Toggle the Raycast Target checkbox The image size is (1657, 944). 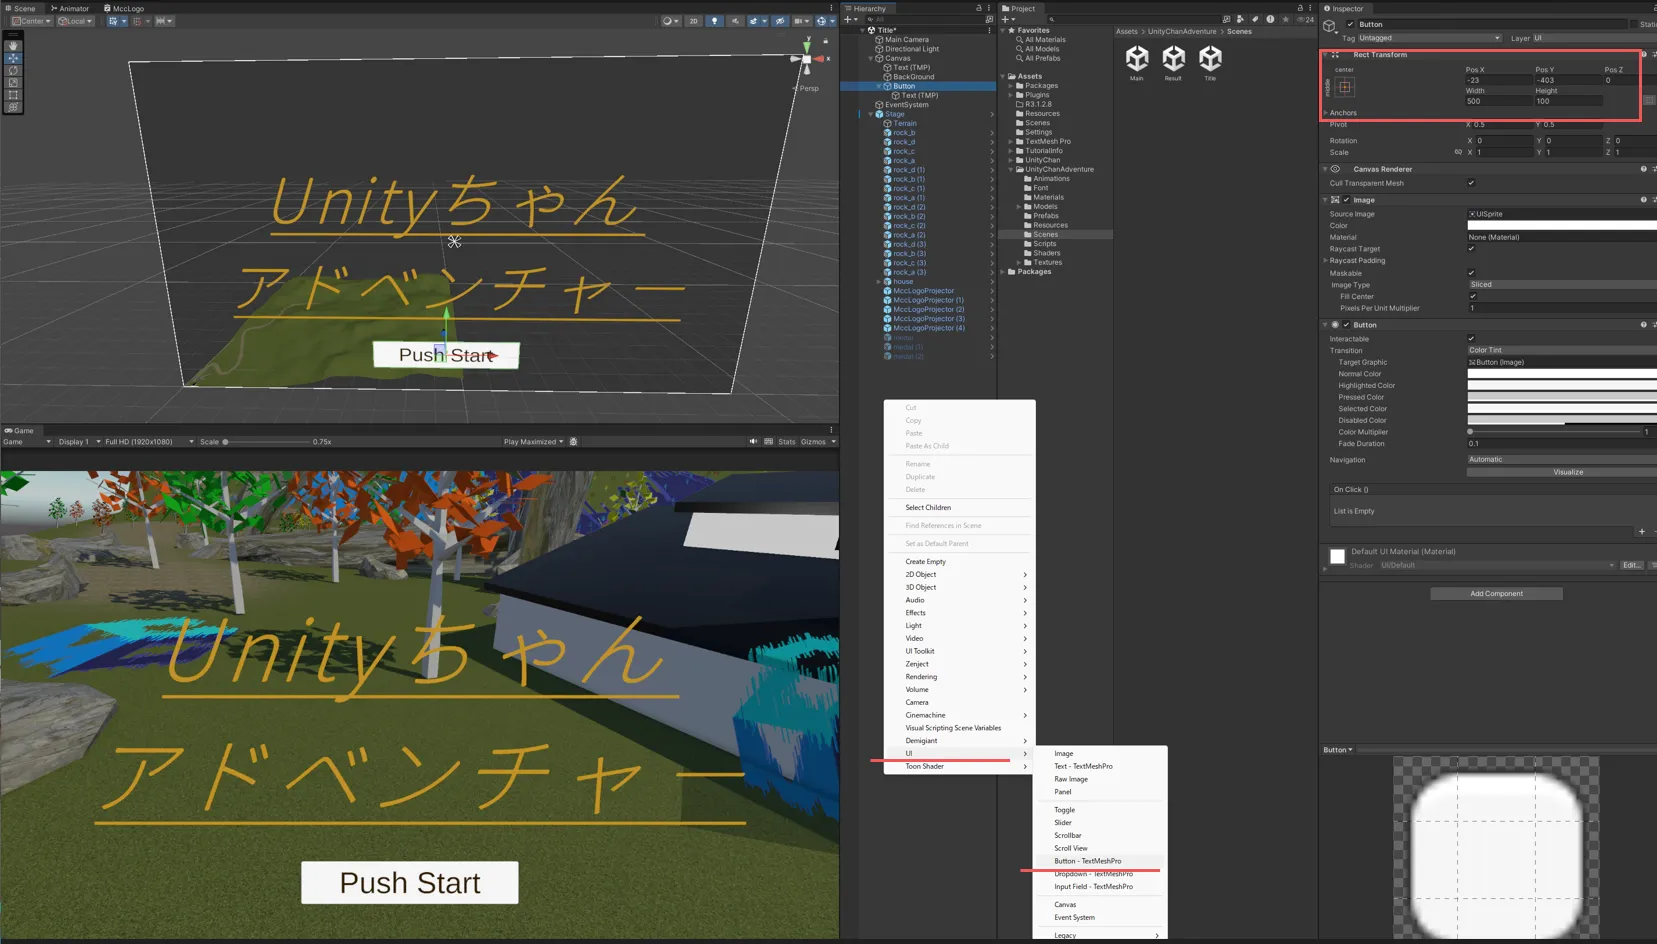tap(1471, 249)
